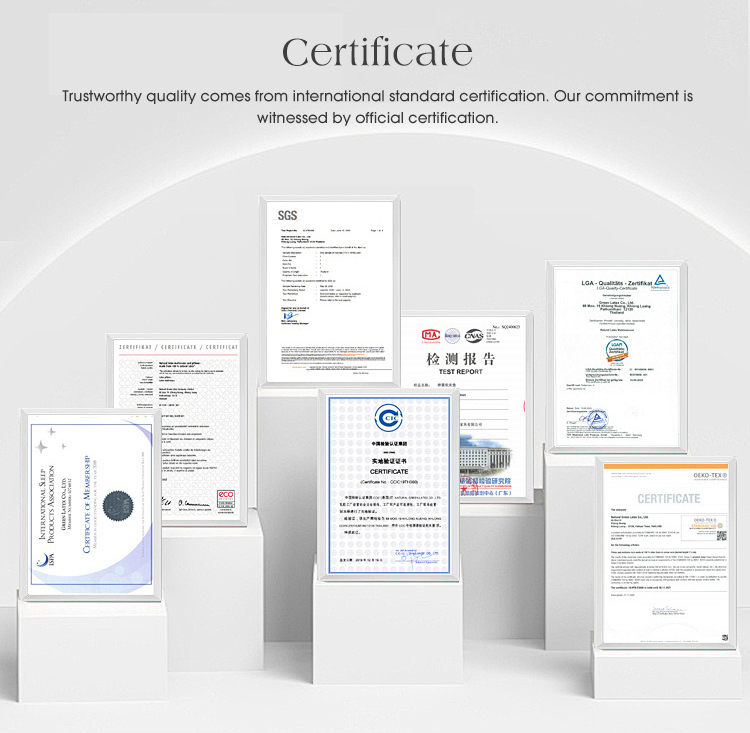Click the CCIC circular blue logo
The height and width of the screenshot is (733, 750).
point(388,418)
